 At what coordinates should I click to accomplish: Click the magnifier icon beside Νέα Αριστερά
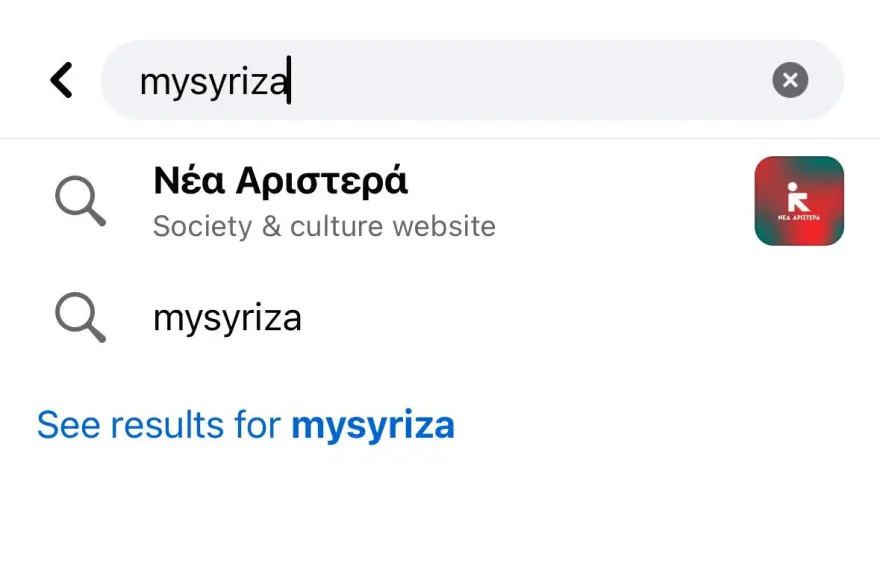coord(80,201)
